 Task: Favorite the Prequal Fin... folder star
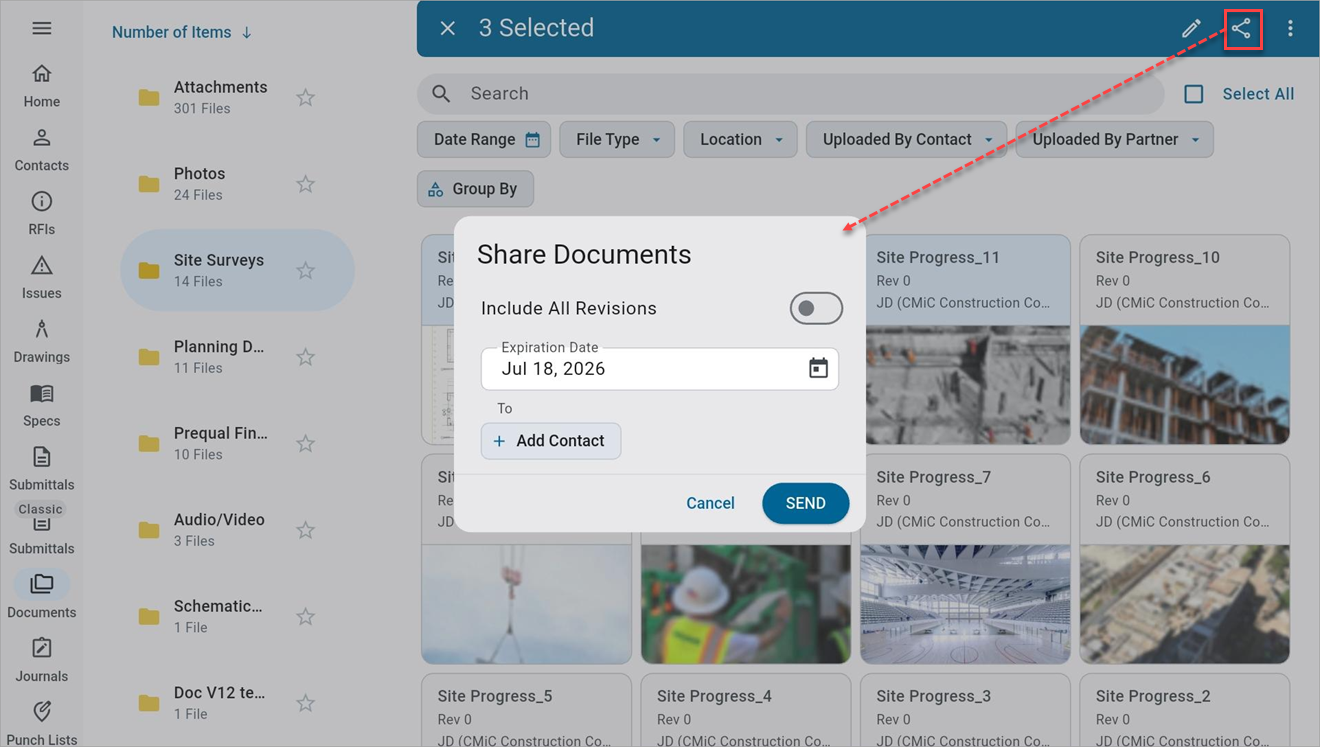click(x=306, y=443)
